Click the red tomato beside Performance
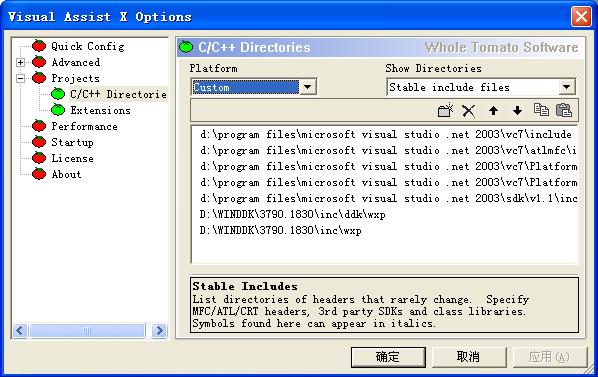598x377 pixels. point(39,126)
